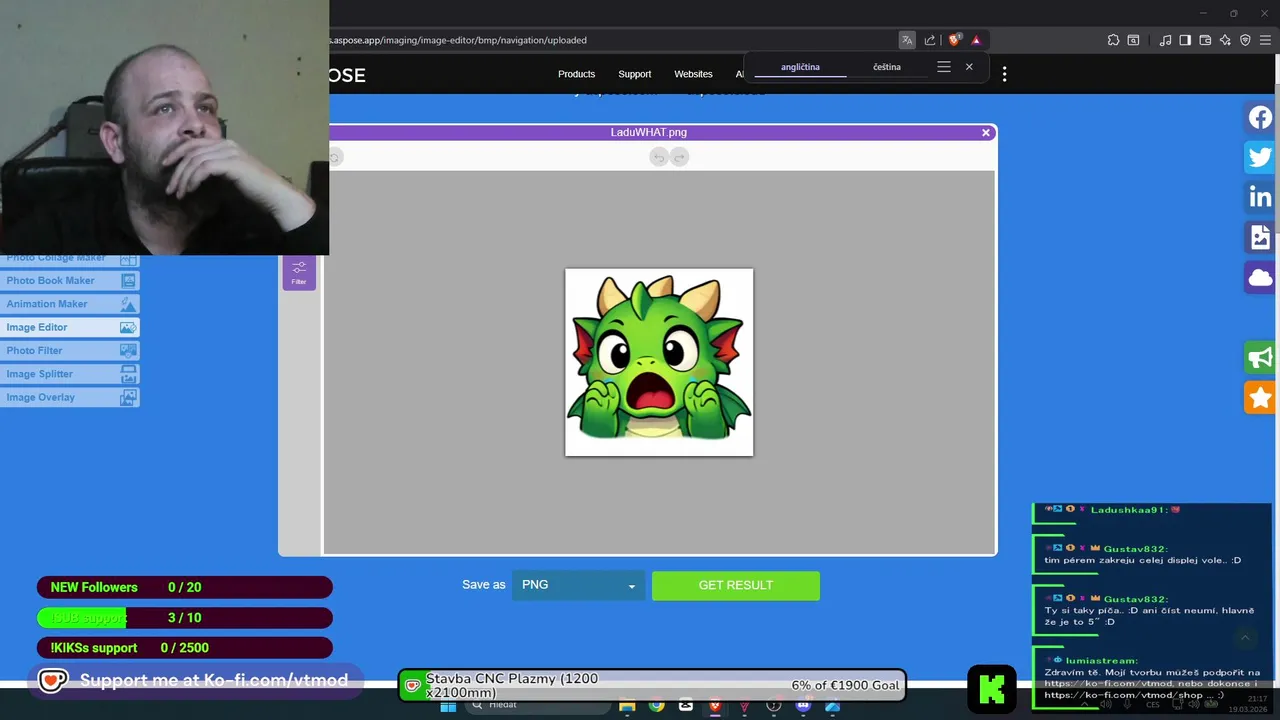Click the LaduWHAT.png title text
Viewport: 1280px width, 720px height.
[649, 132]
